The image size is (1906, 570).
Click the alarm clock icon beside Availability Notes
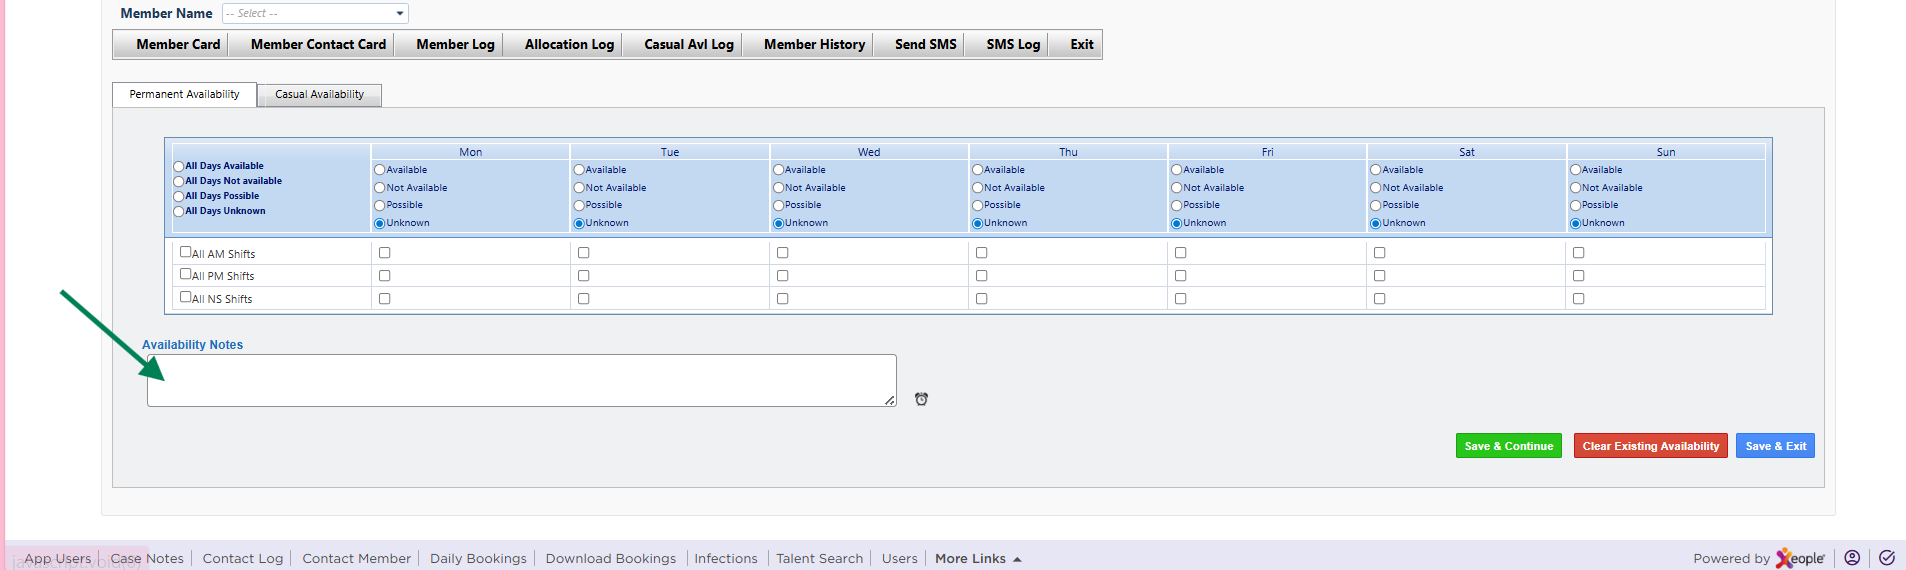[x=921, y=399]
